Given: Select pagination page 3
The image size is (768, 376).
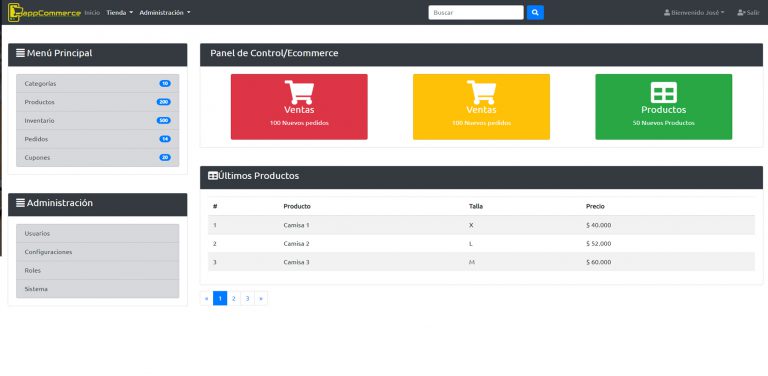Looking at the screenshot, I should pos(248,298).
